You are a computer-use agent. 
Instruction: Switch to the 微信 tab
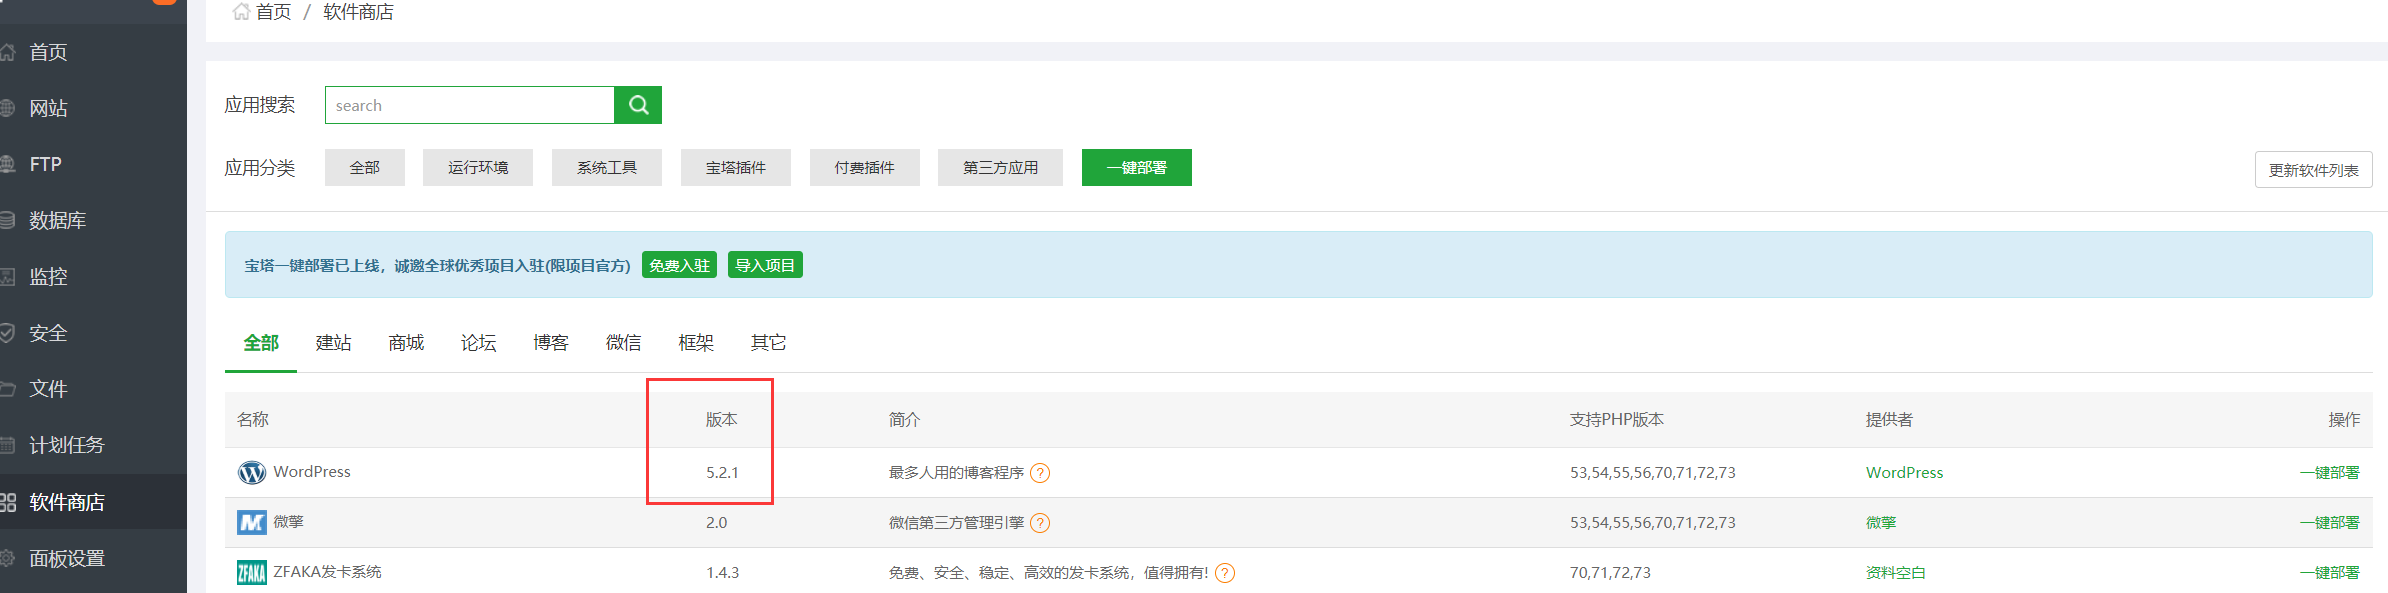pos(624,343)
